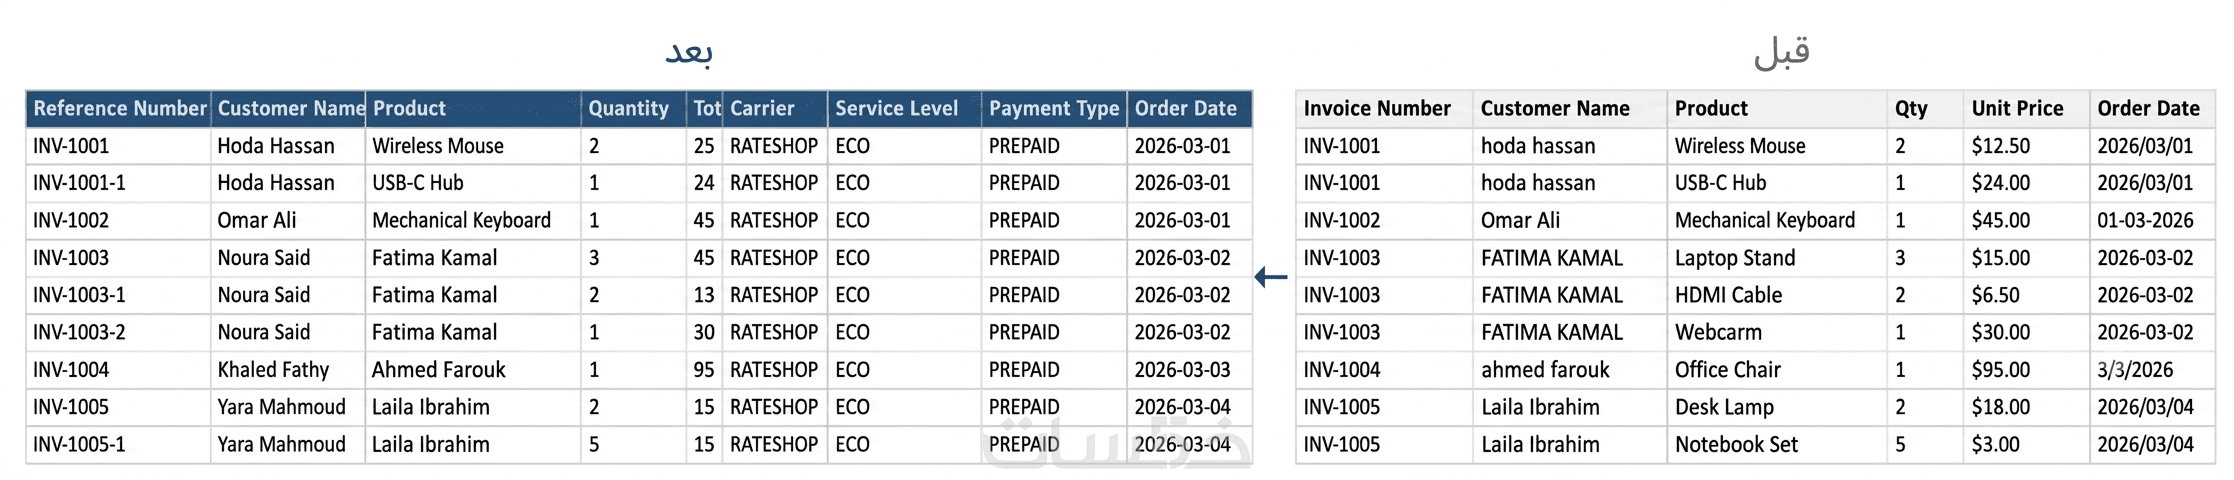The height and width of the screenshot is (480, 2234).
Task: Click the Carrier column header
Action: pos(775,108)
